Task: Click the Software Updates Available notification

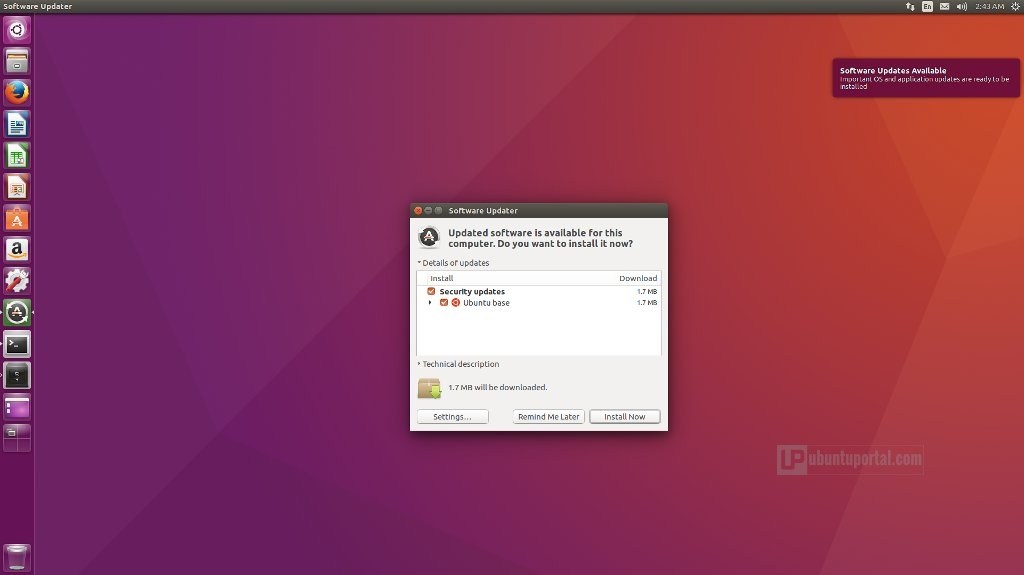Action: [x=926, y=78]
